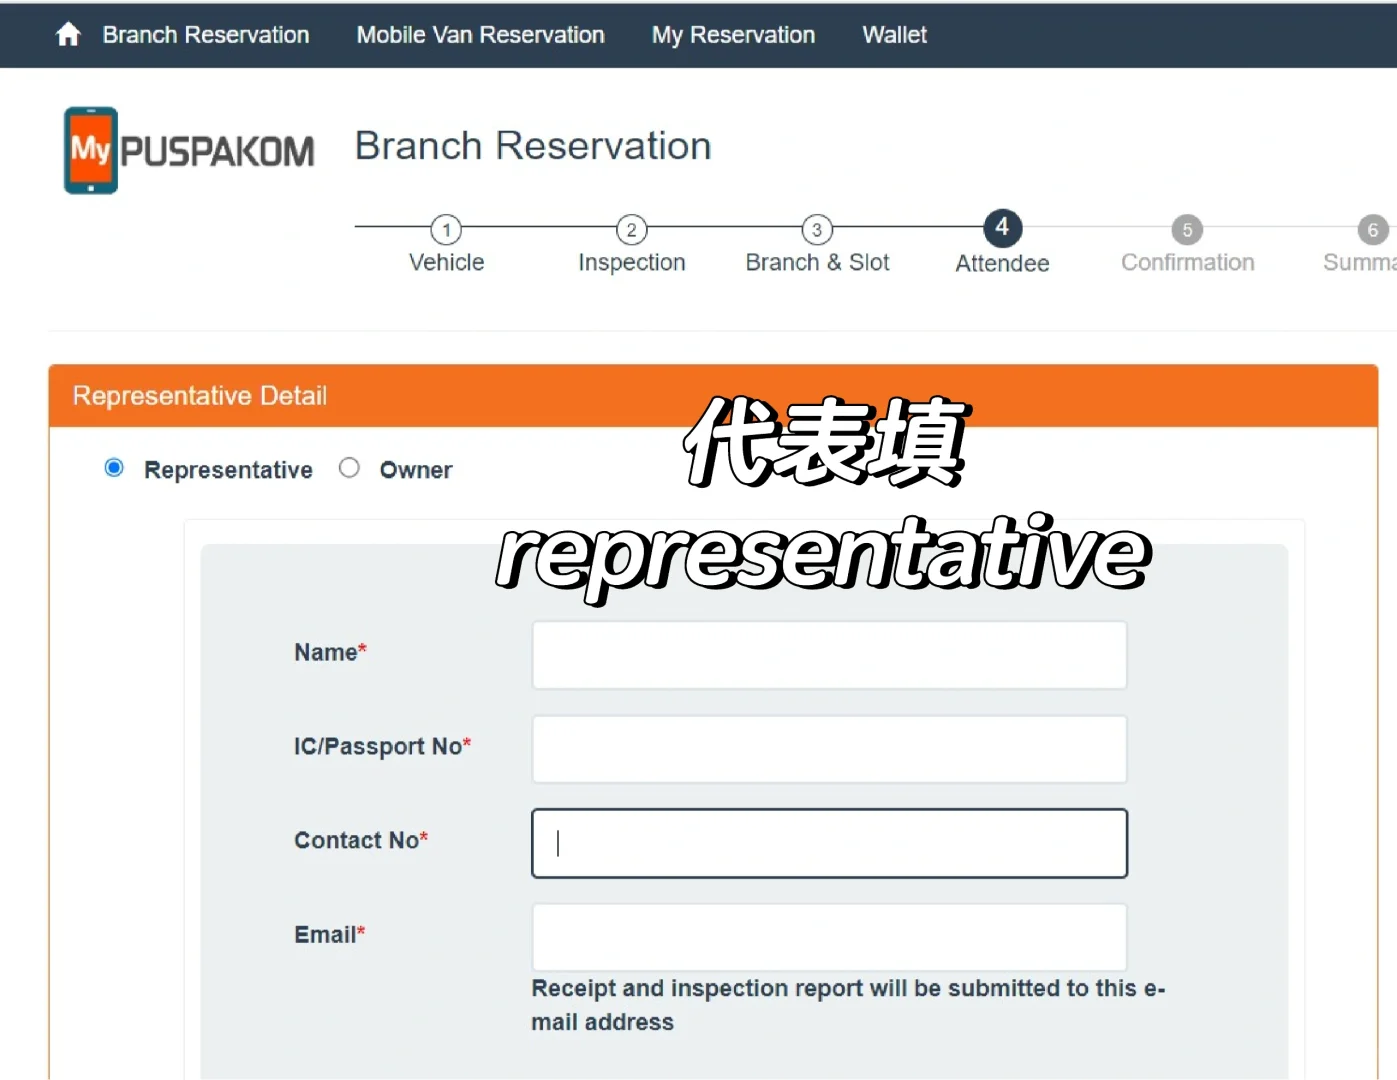The width and height of the screenshot is (1397, 1080).
Task: Select the Owner radio button
Action: [349, 468]
